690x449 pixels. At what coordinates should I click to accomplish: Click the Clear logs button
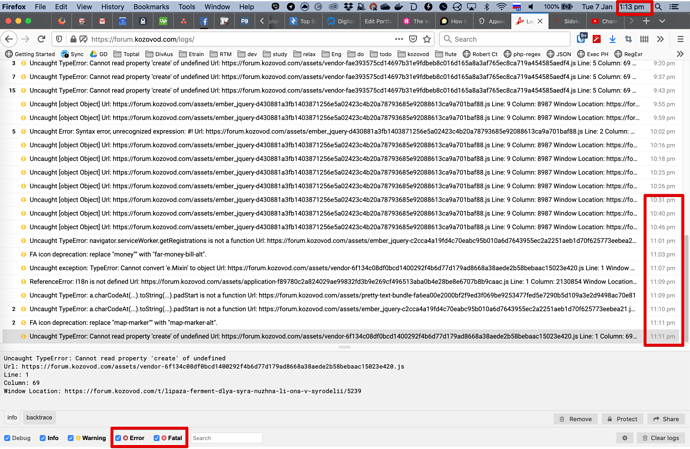tap(661, 438)
